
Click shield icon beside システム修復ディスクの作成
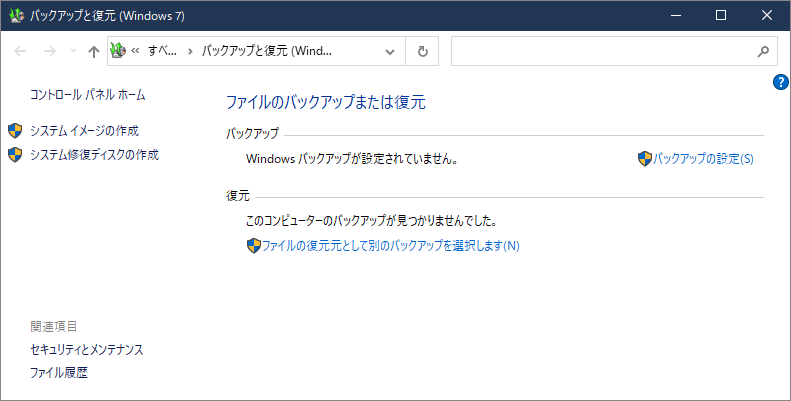(x=15, y=154)
